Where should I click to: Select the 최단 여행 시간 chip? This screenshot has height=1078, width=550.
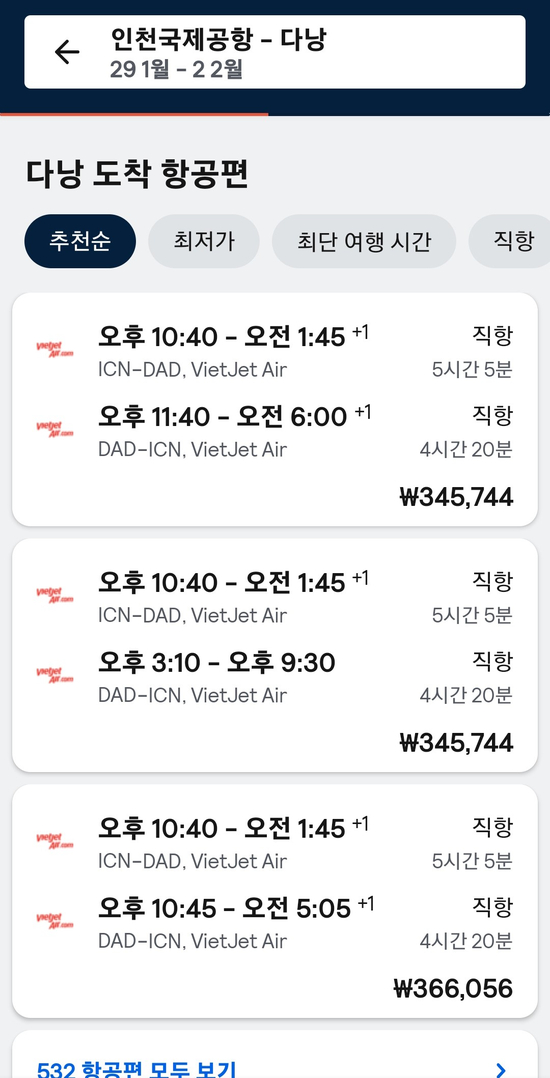364,241
